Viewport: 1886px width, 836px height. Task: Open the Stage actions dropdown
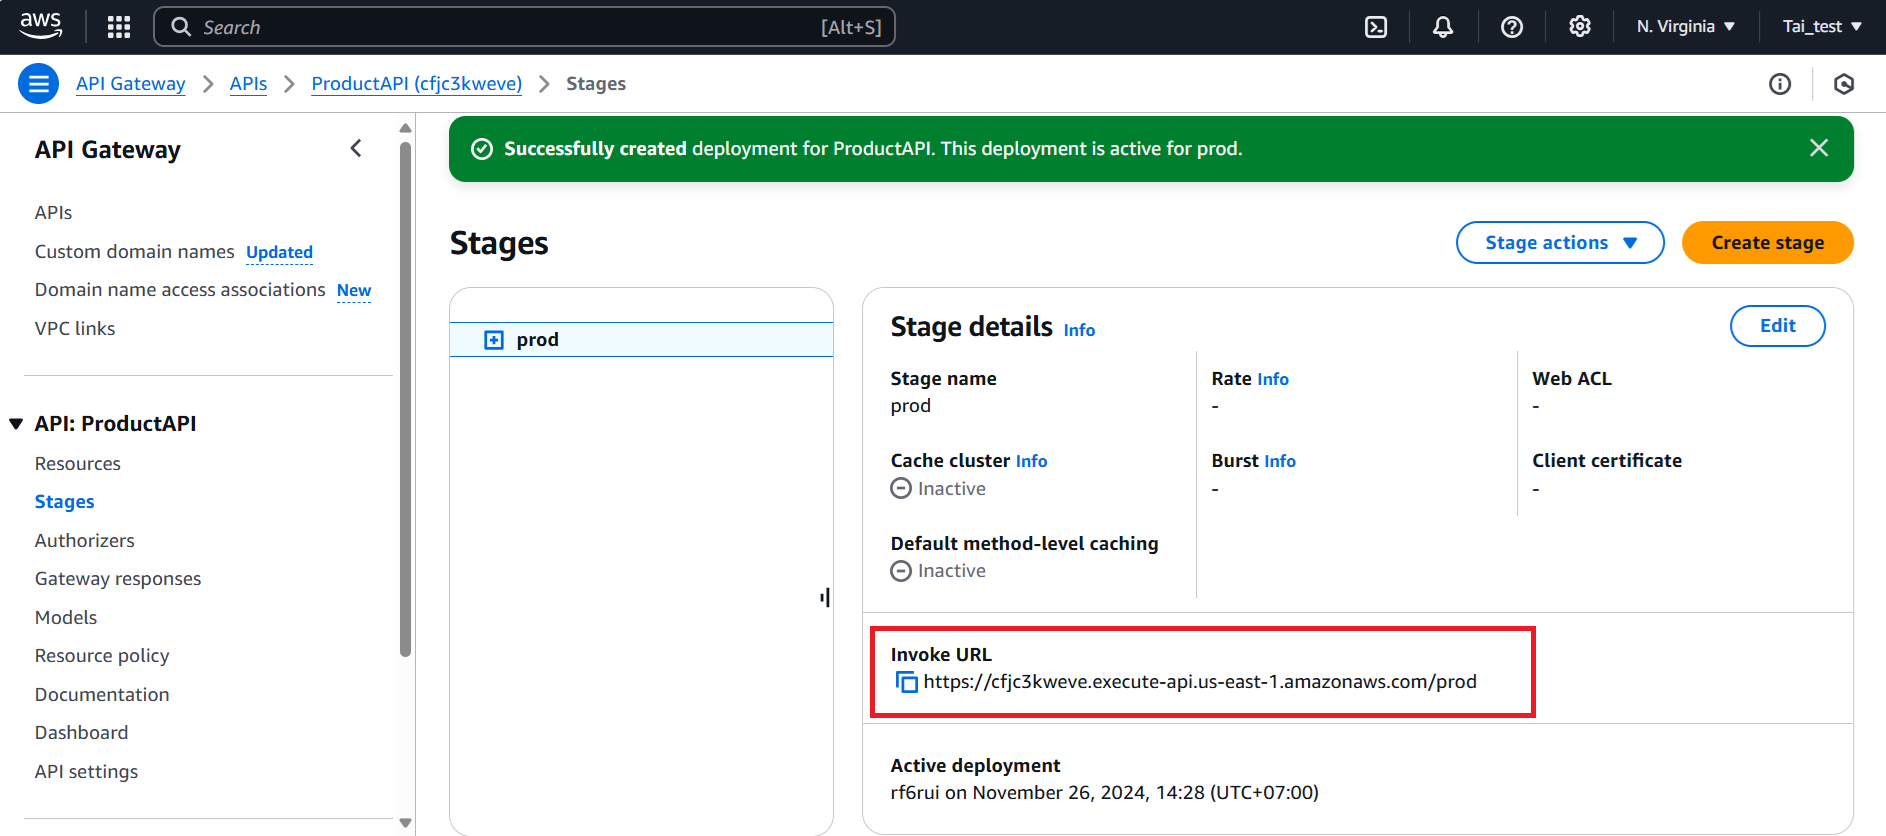point(1560,243)
